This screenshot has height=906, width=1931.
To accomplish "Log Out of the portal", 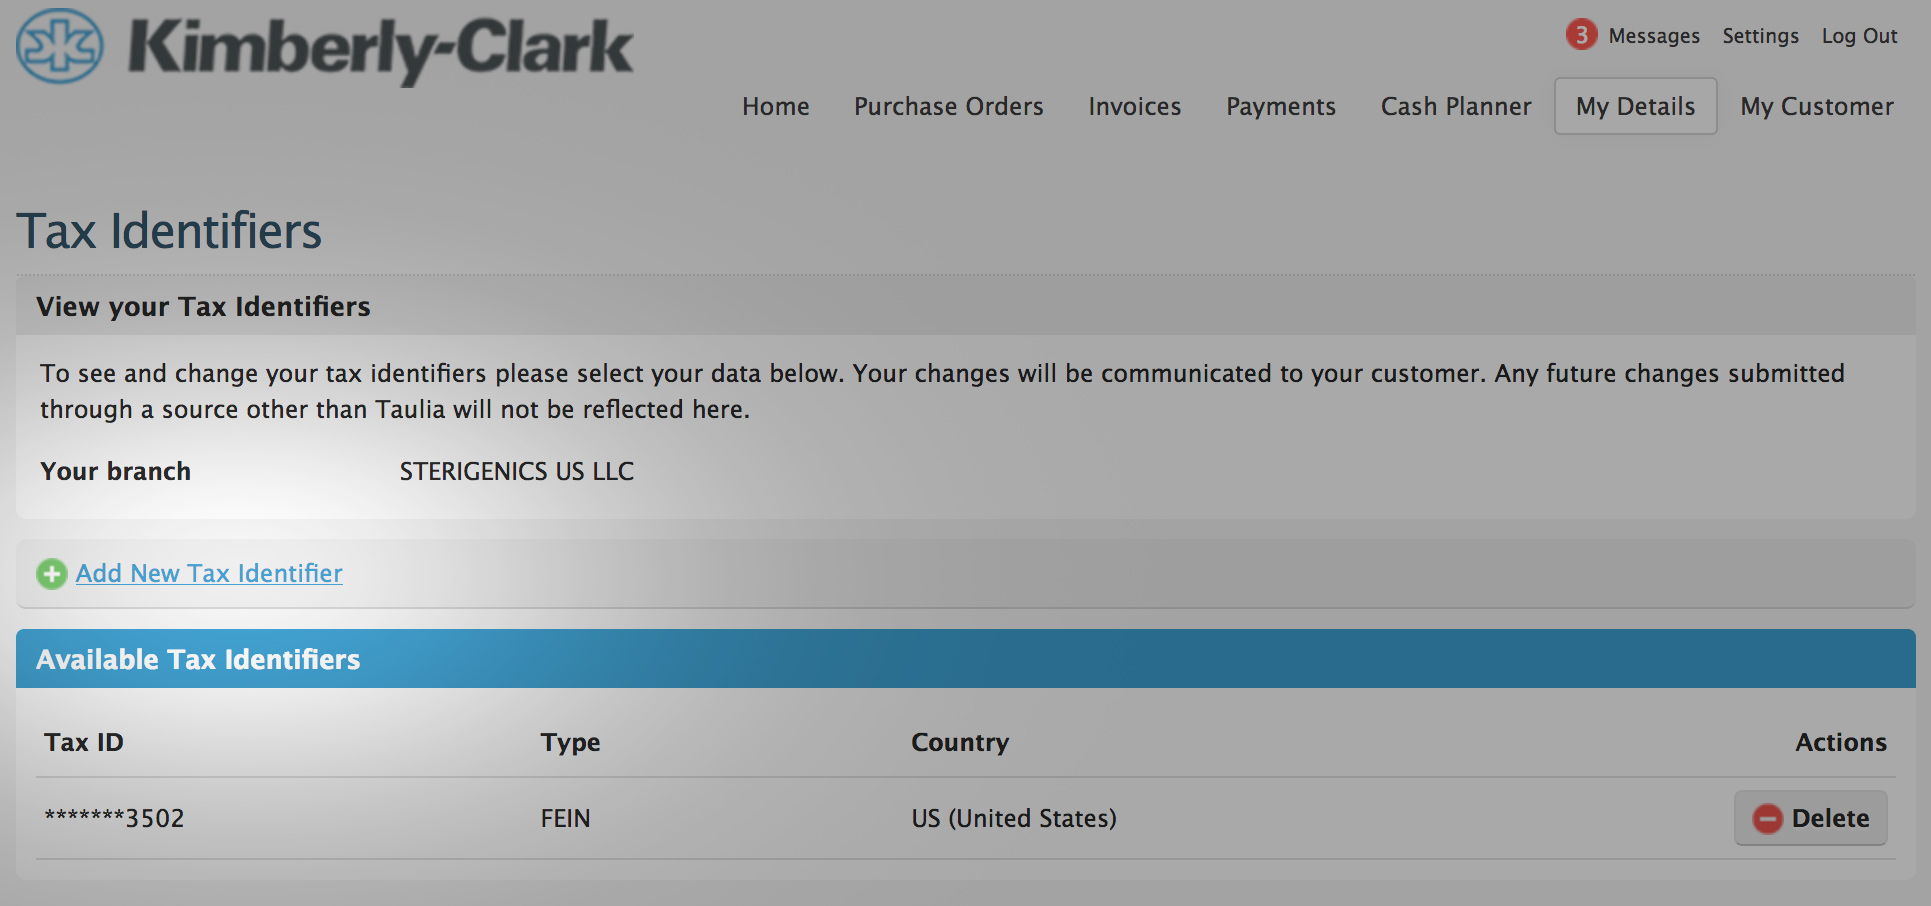I will point(1859,36).
